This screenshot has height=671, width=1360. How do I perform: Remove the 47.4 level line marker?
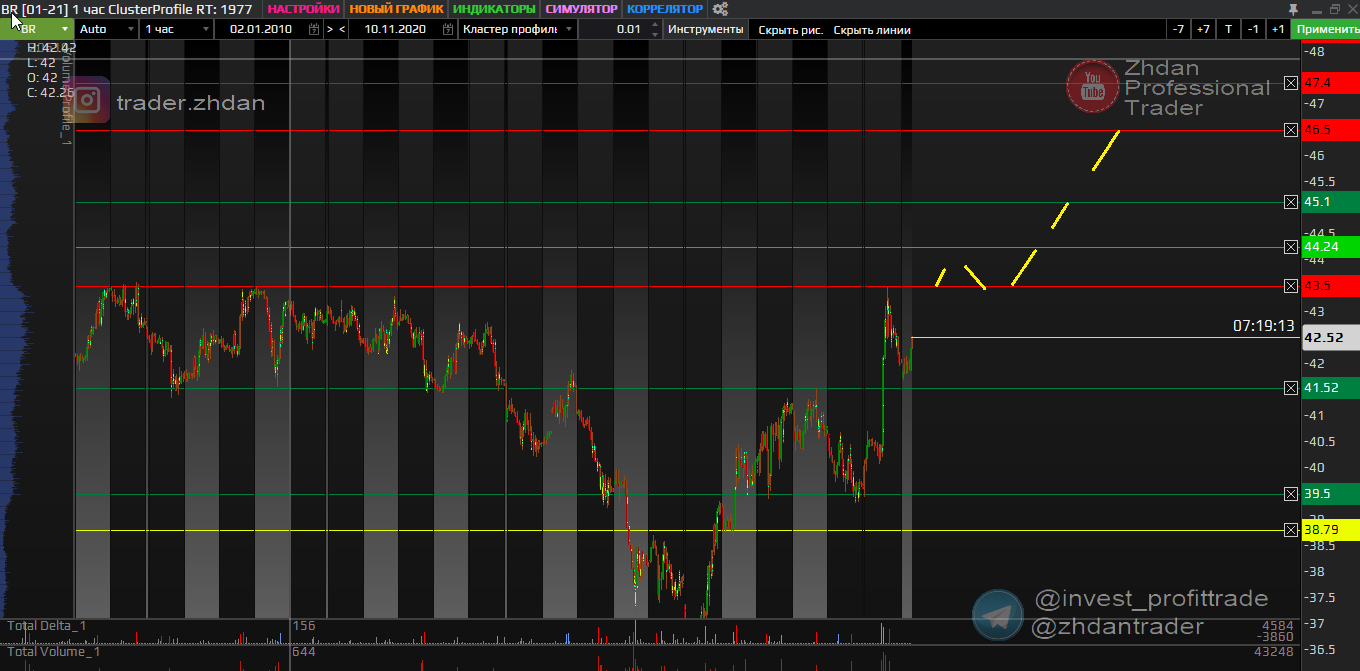click(x=1290, y=83)
